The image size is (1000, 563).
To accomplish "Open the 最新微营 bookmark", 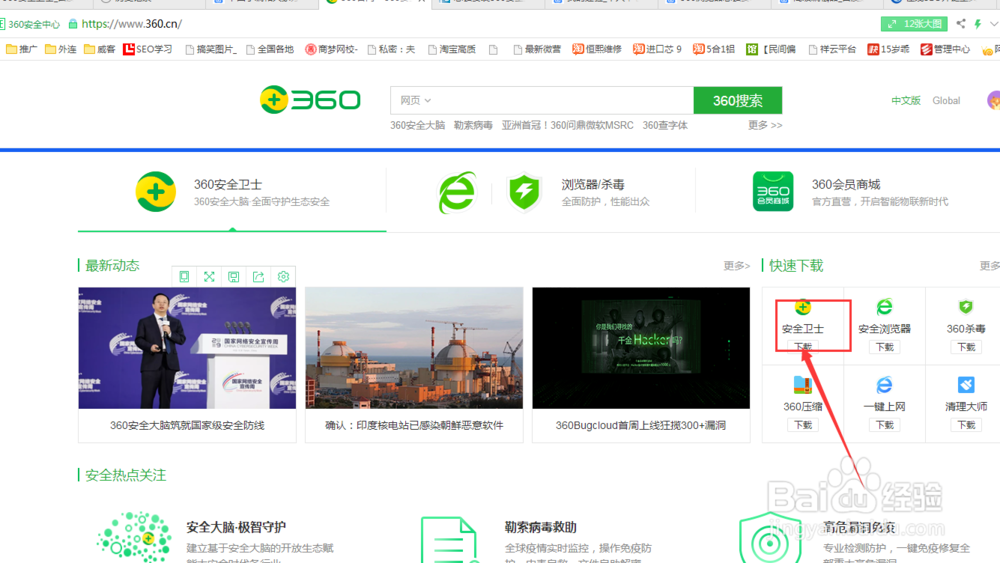I will pos(537,49).
